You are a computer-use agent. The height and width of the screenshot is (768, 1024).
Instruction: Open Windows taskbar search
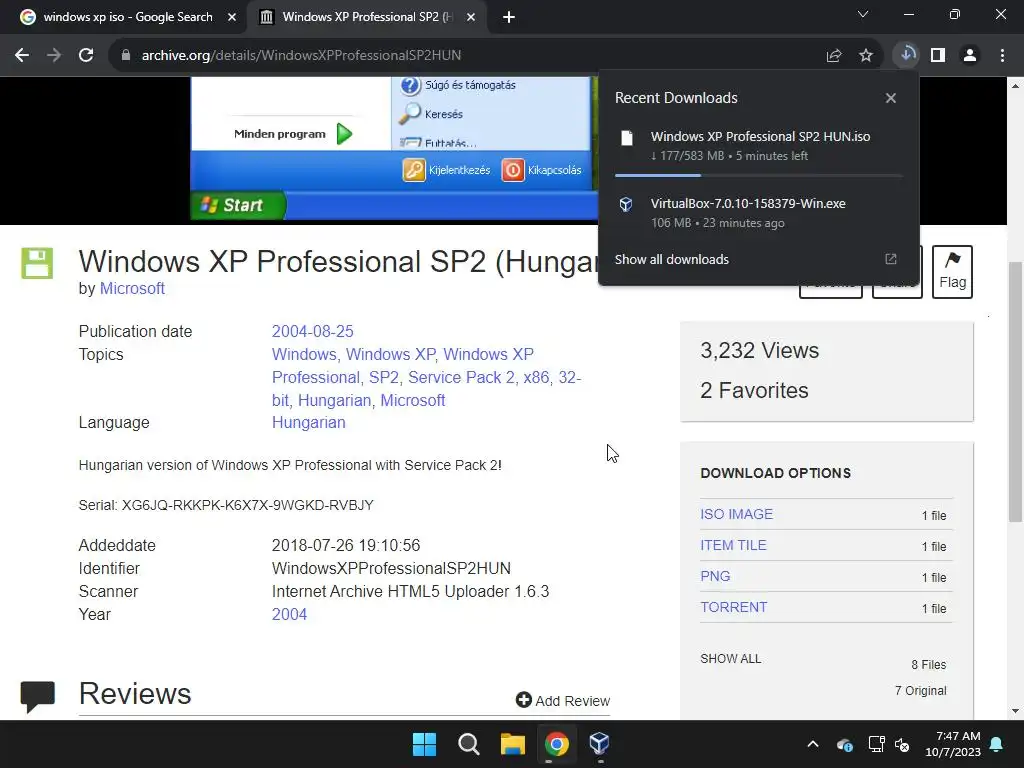click(468, 744)
